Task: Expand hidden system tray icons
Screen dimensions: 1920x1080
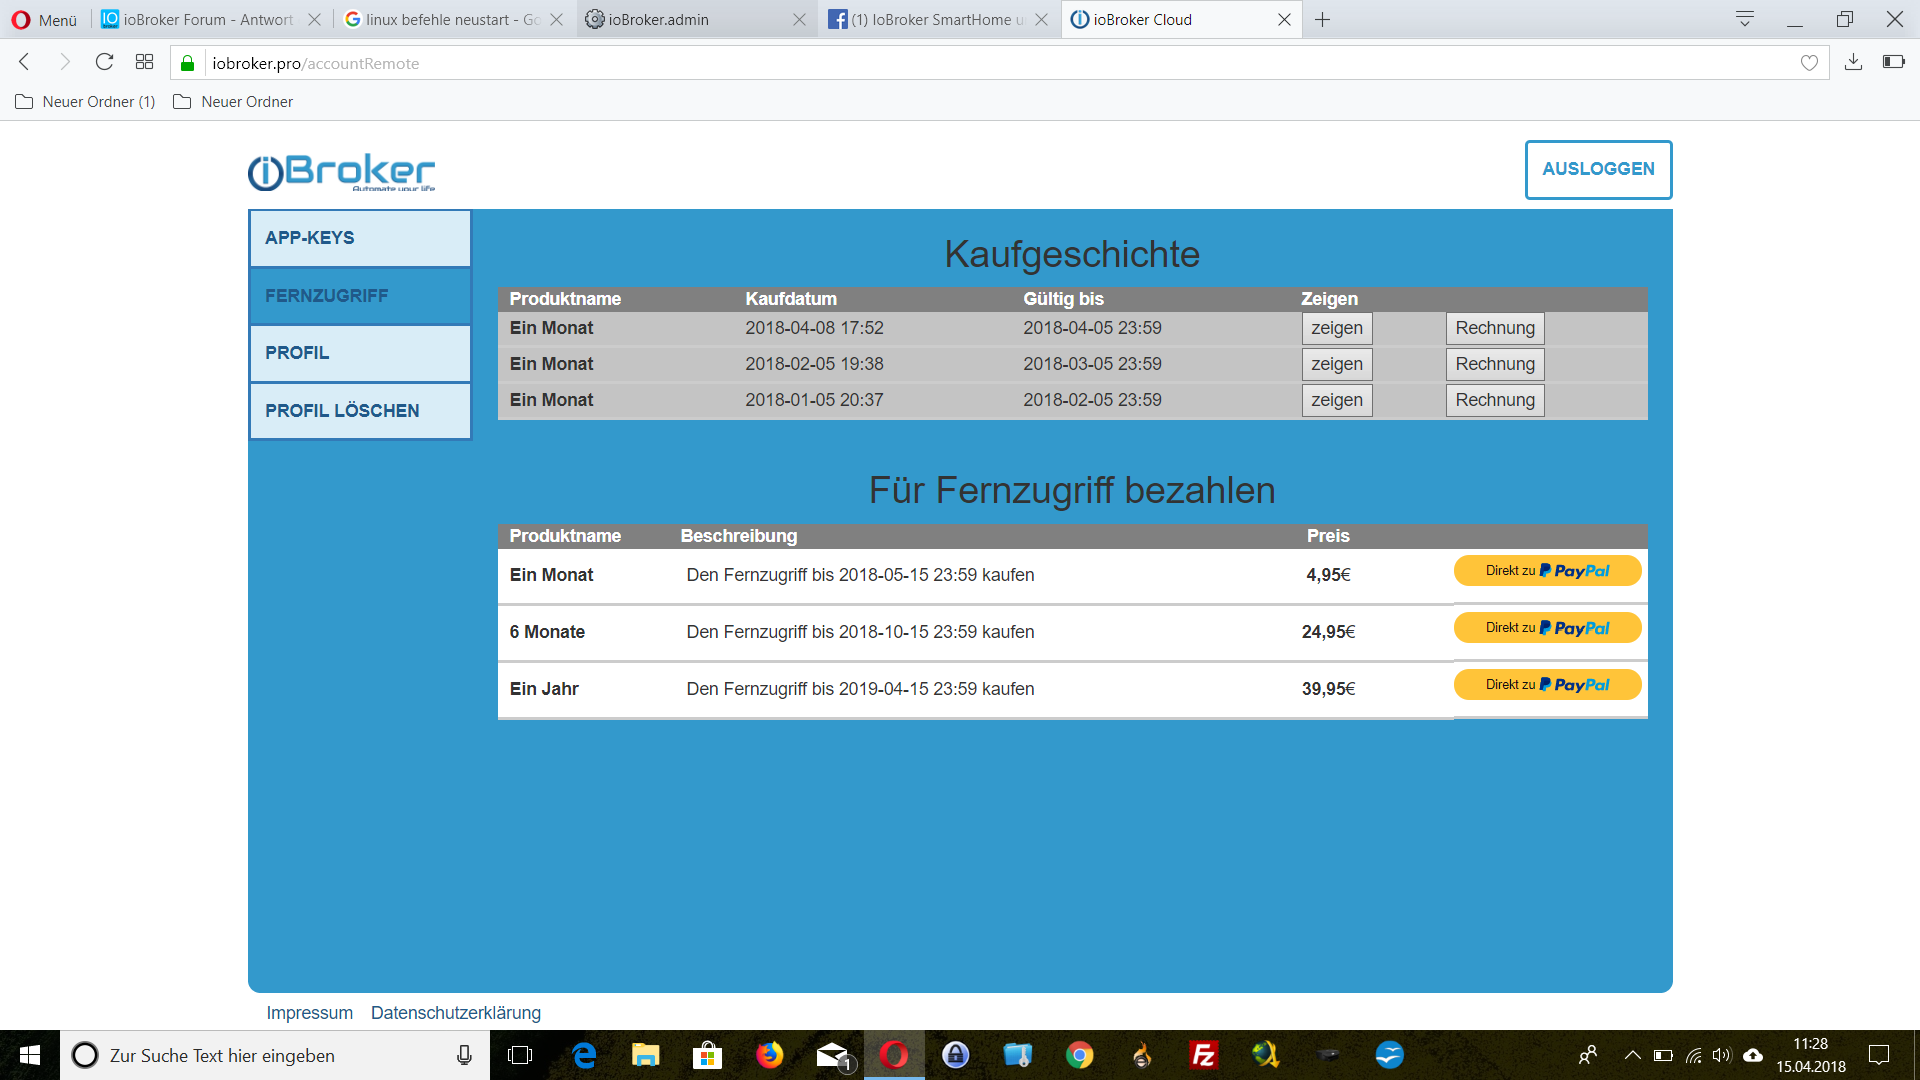Action: [x=1632, y=1055]
